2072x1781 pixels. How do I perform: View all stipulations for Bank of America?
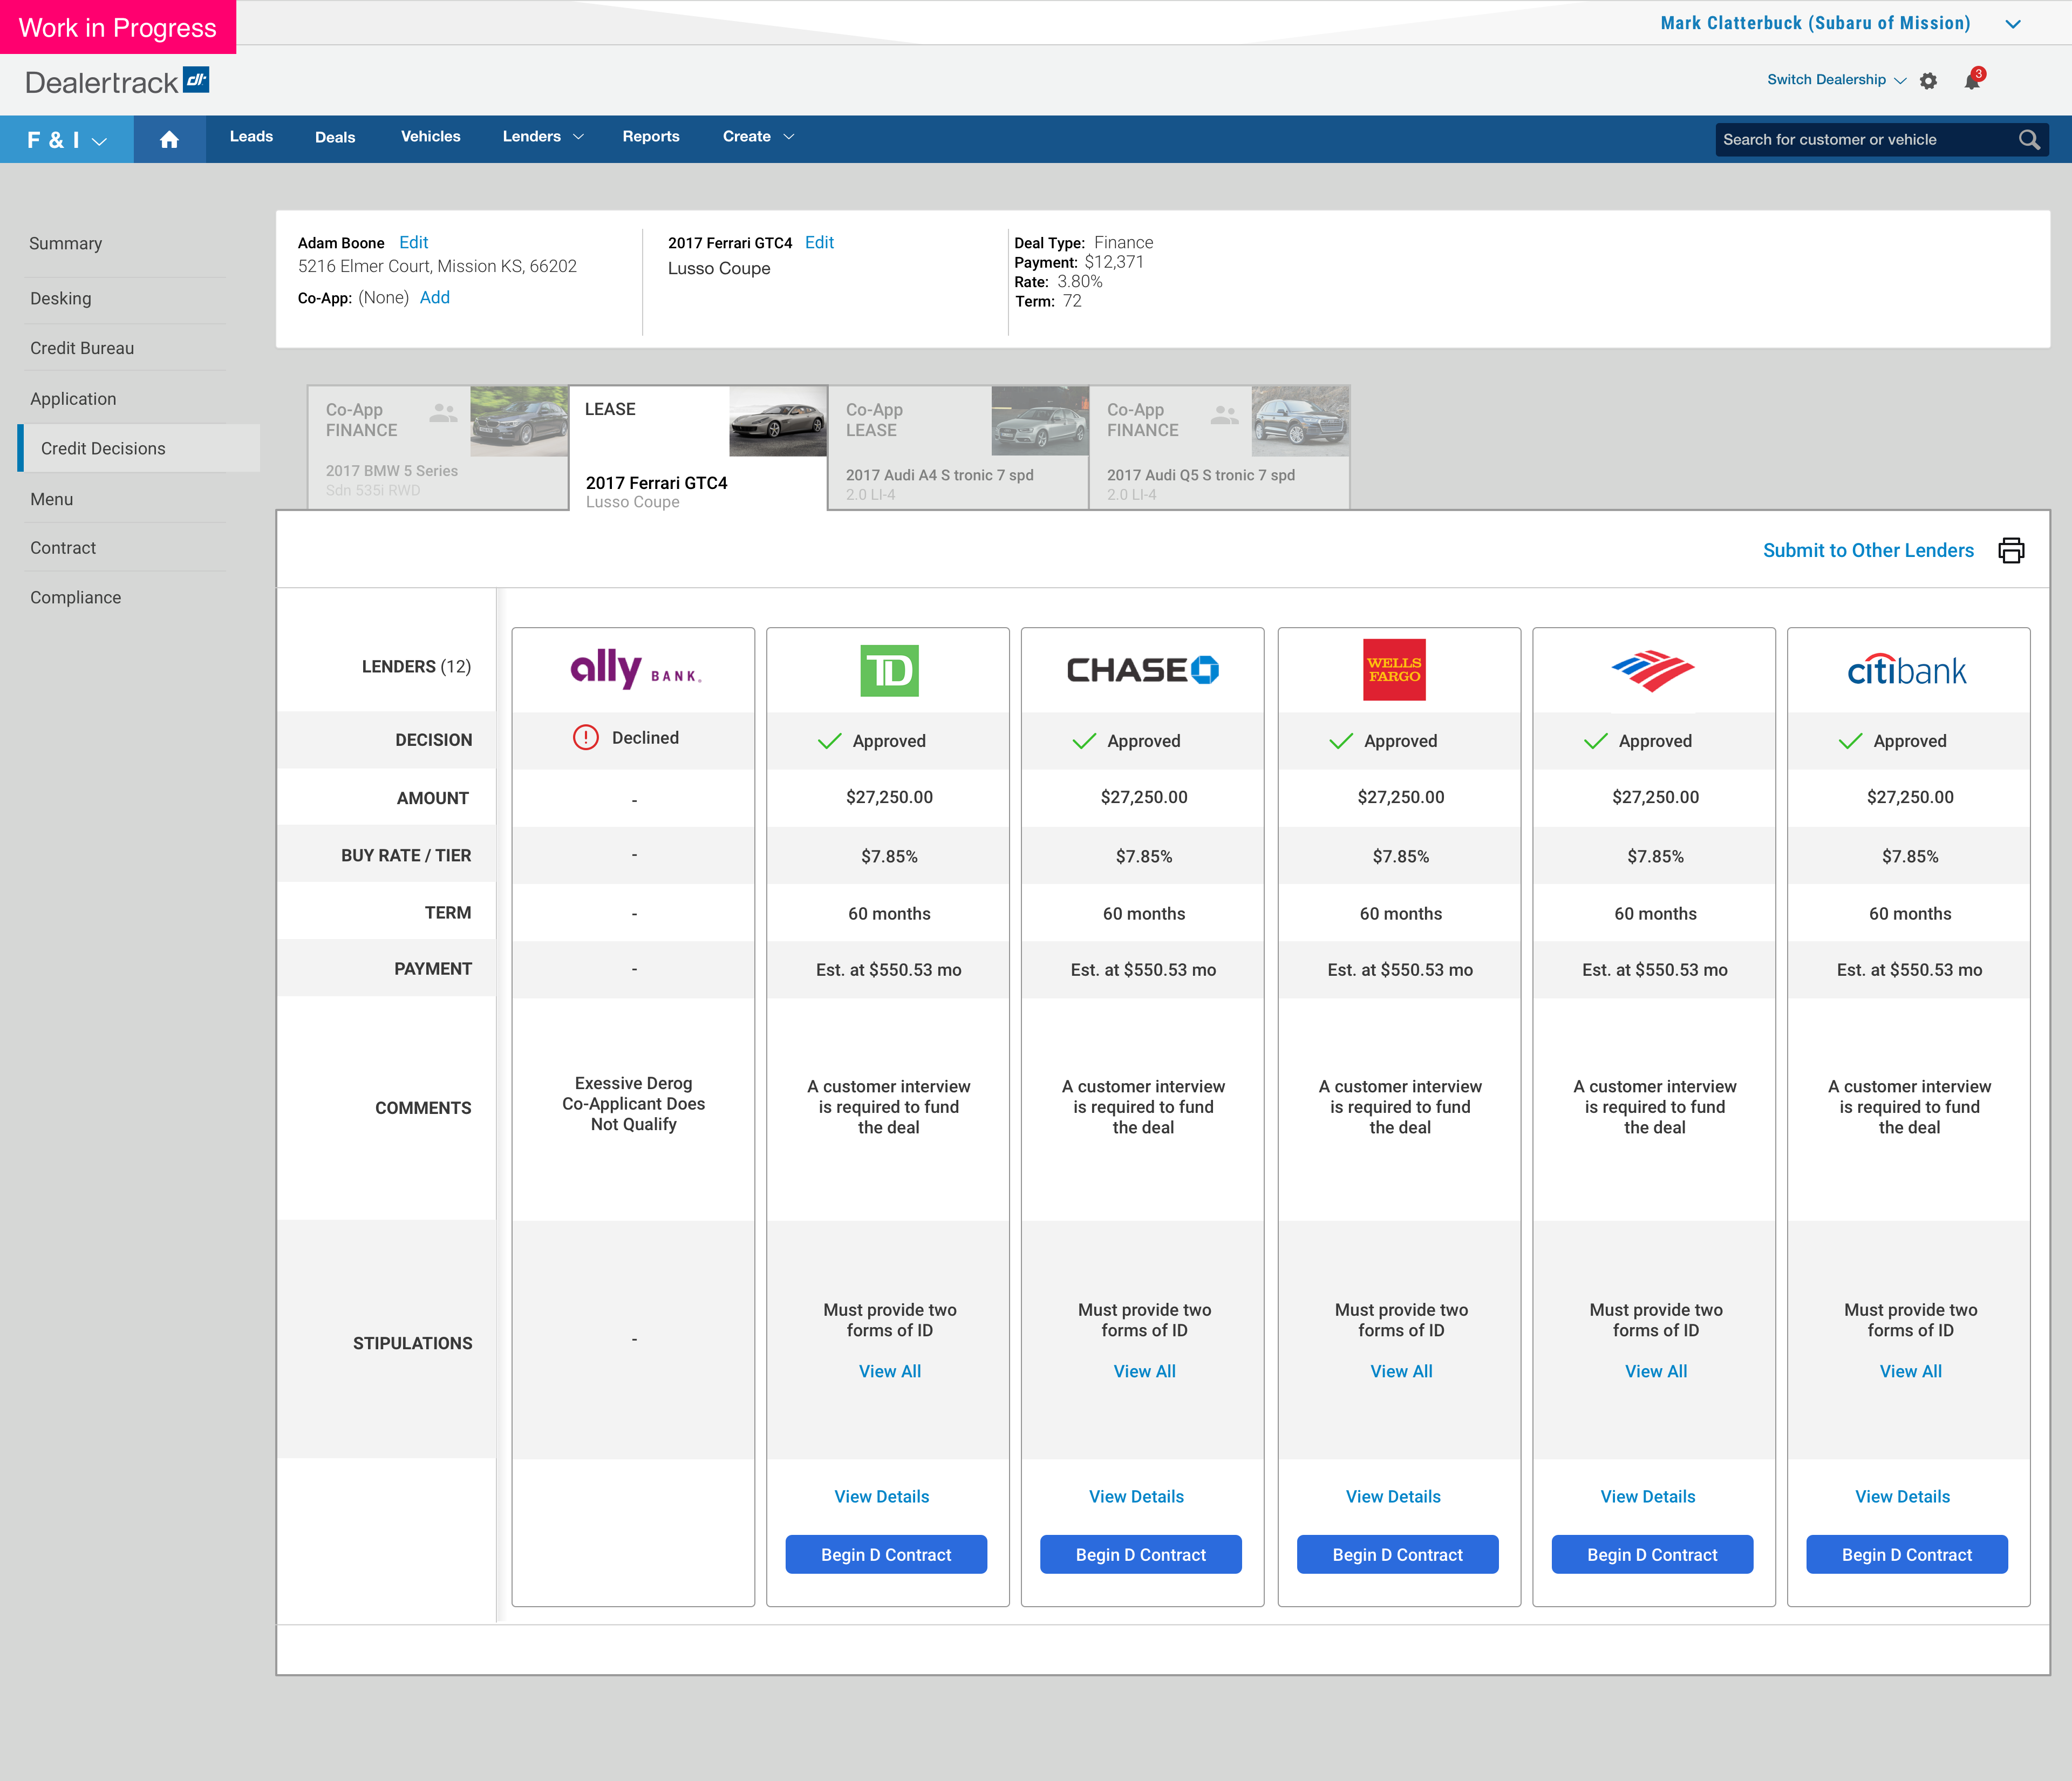tap(1656, 1372)
